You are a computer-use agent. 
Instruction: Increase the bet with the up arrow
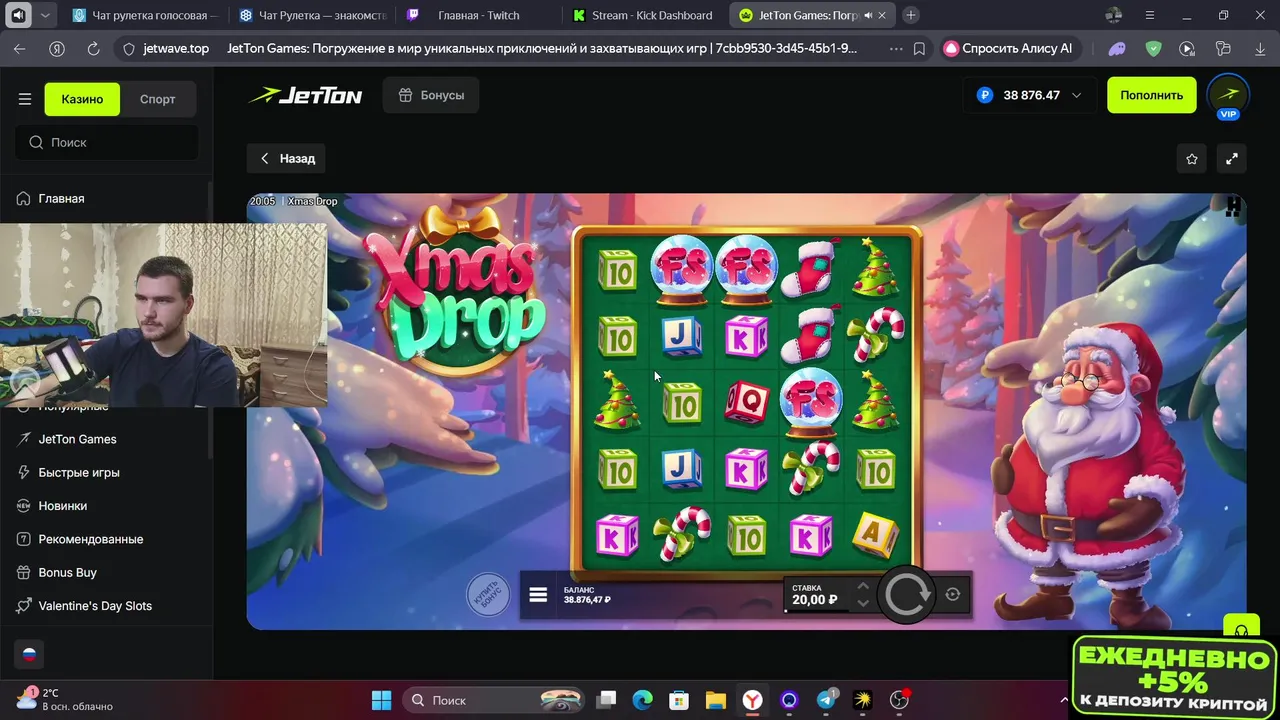[x=863, y=586]
